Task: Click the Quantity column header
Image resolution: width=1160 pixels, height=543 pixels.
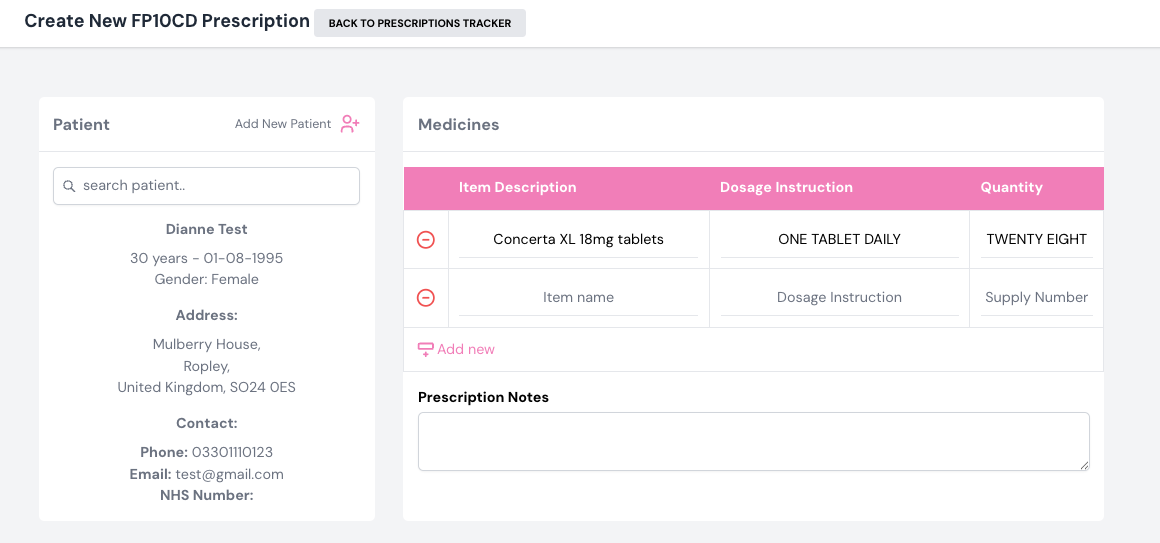Action: click(1011, 187)
